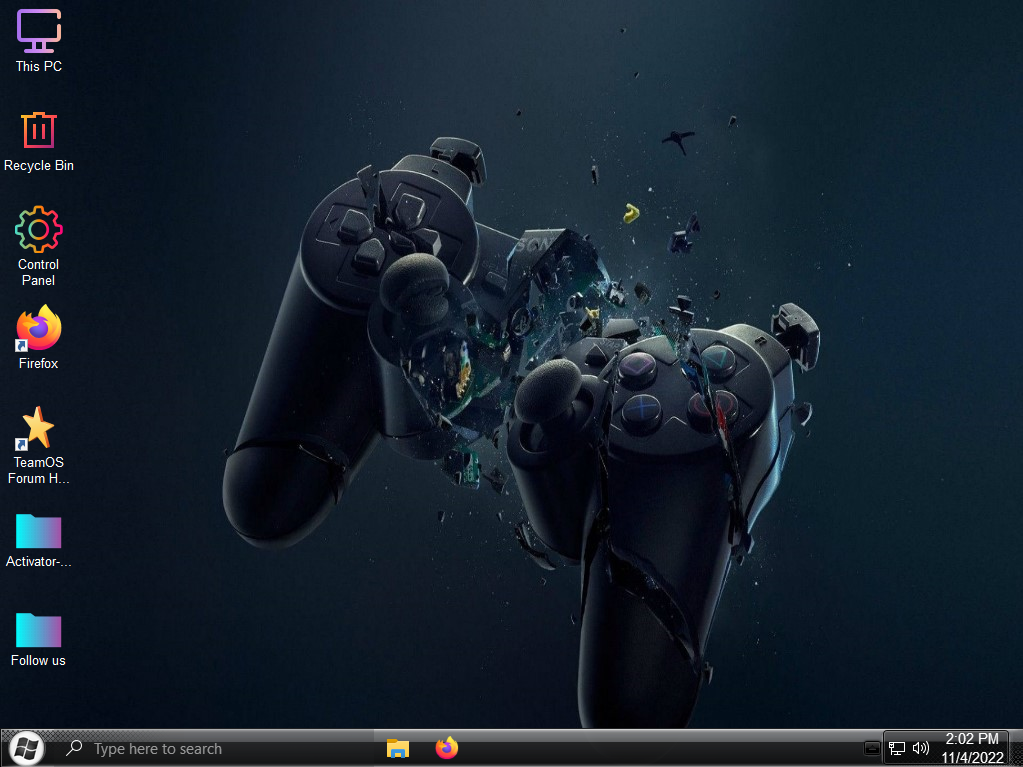Launch Firefox from the taskbar
This screenshot has width=1023, height=767.
click(x=447, y=747)
